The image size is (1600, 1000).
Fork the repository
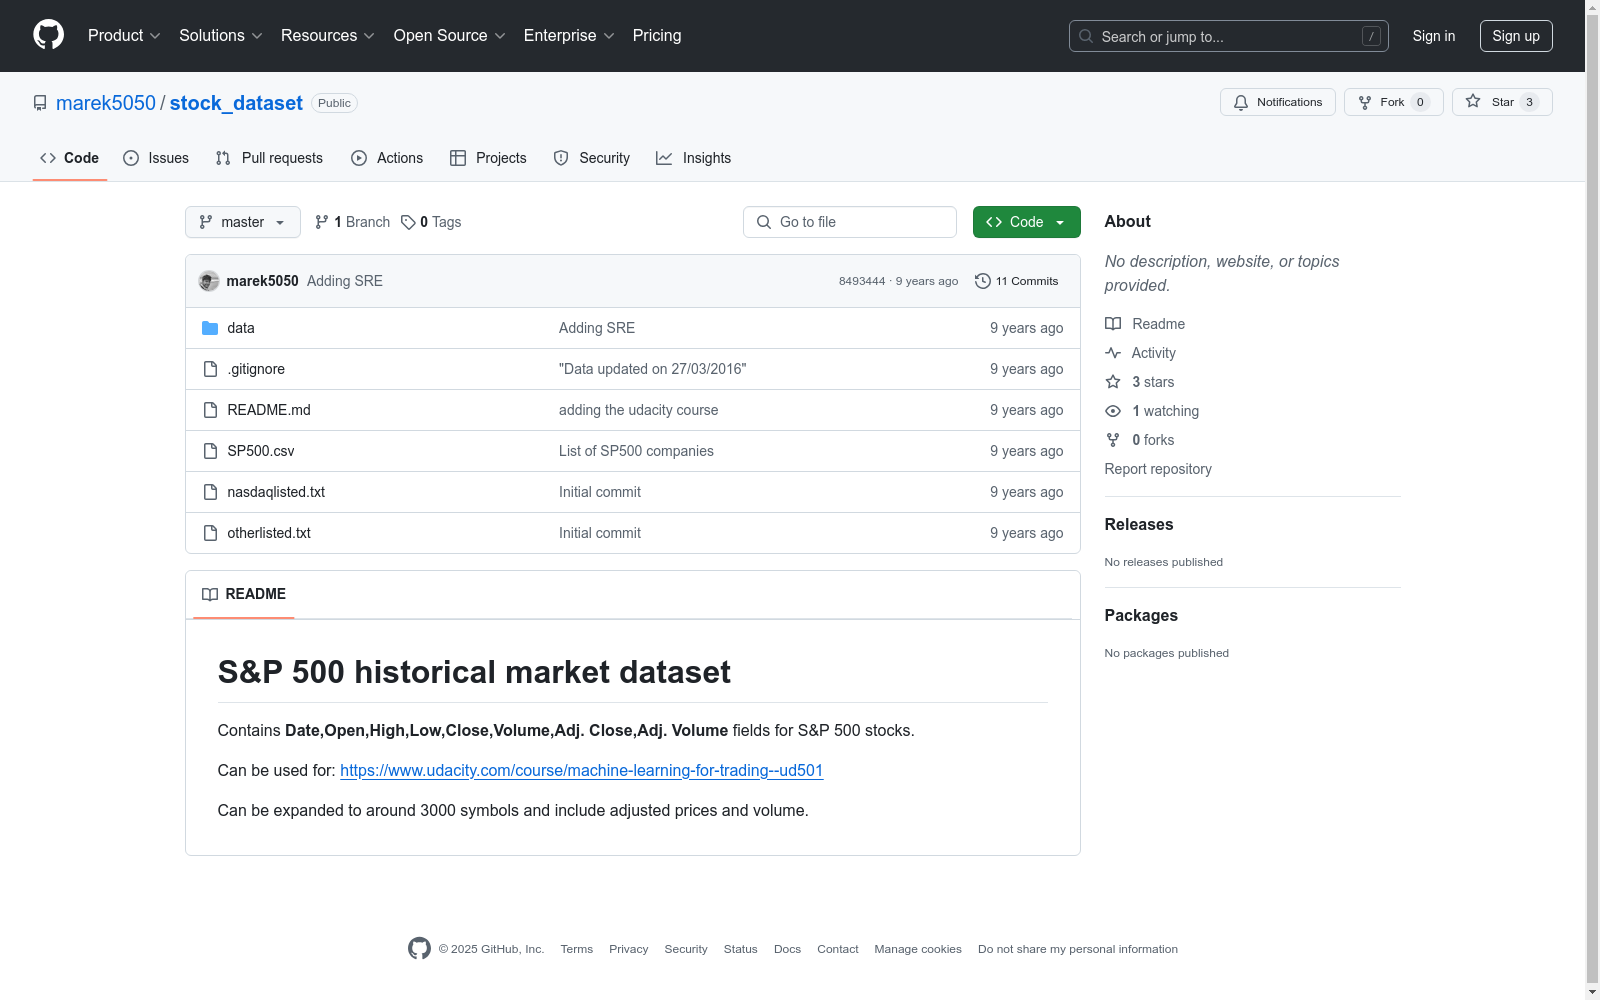click(1393, 102)
